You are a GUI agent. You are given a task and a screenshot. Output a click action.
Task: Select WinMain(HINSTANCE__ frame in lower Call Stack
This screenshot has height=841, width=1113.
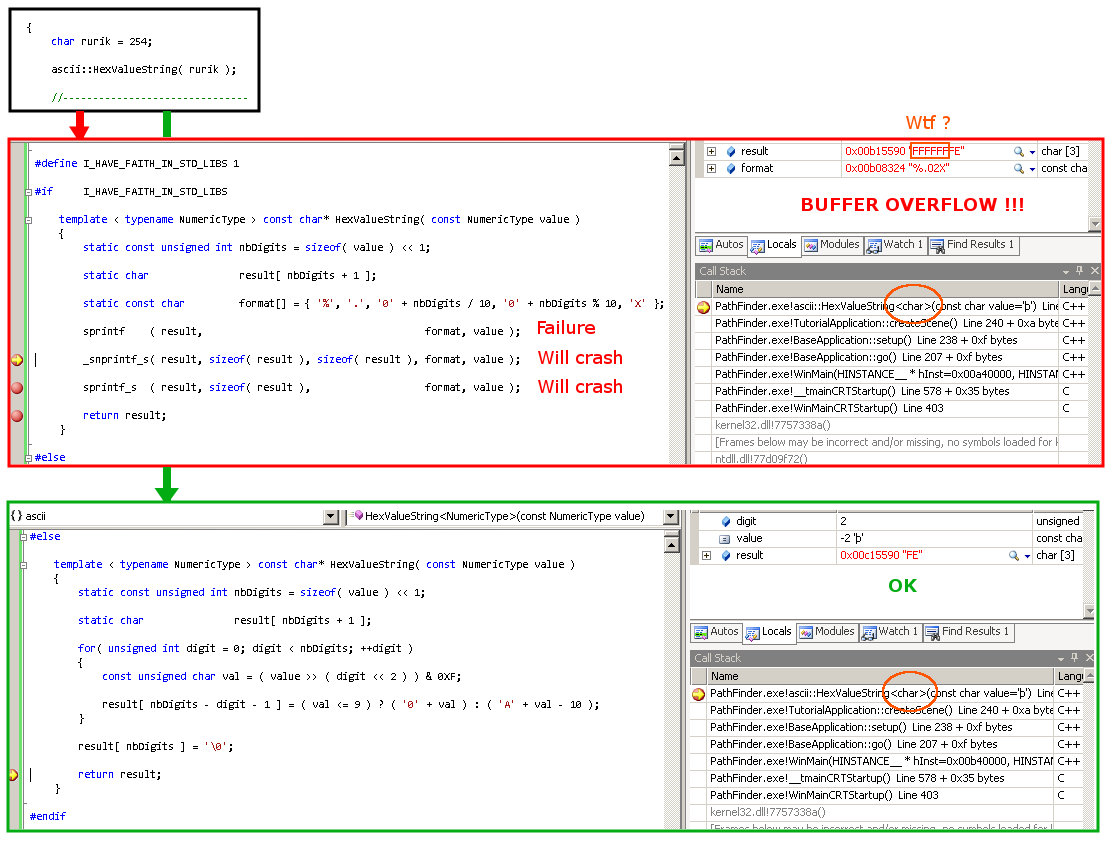click(x=880, y=762)
